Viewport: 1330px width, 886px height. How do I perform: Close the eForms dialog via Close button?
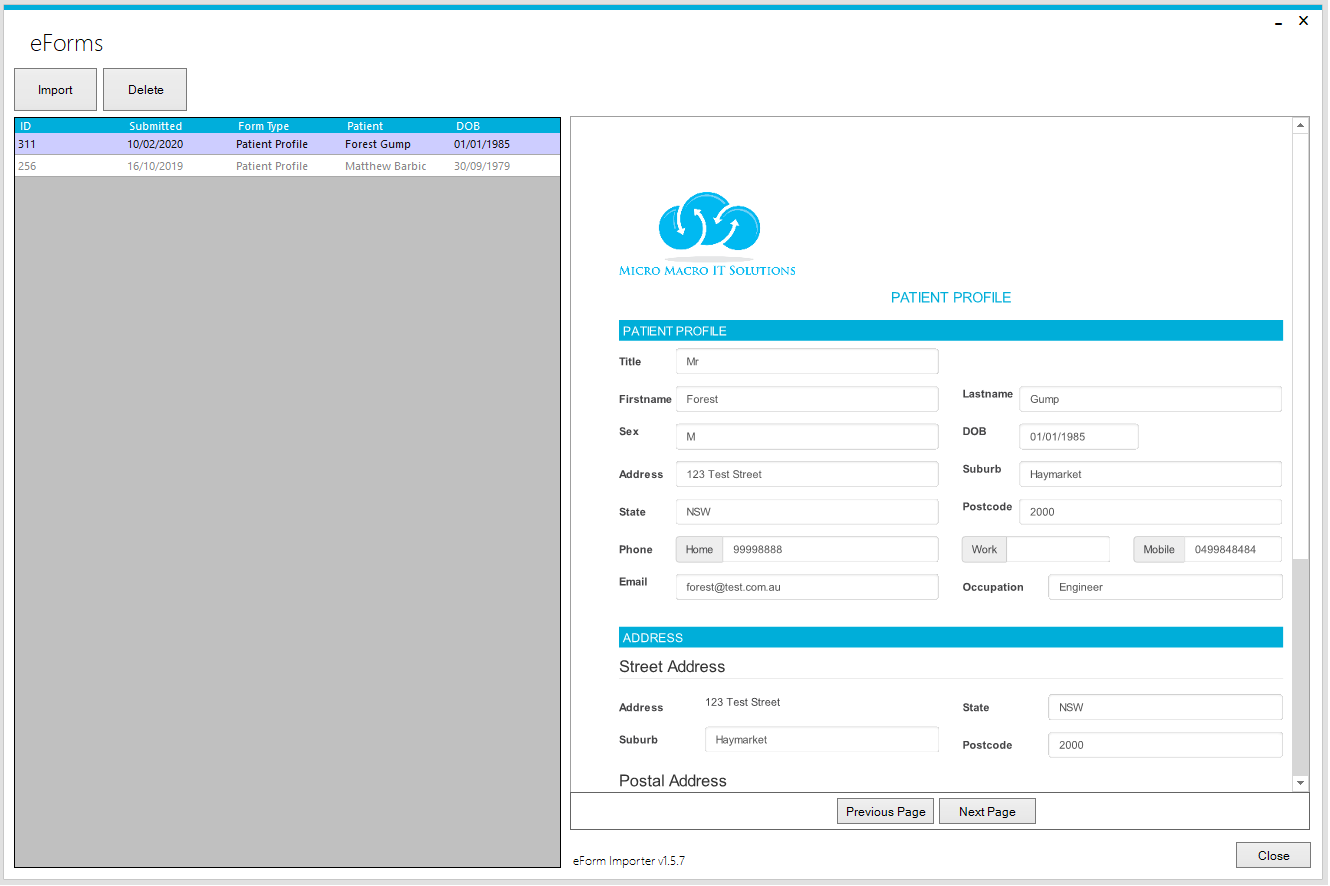(x=1273, y=855)
